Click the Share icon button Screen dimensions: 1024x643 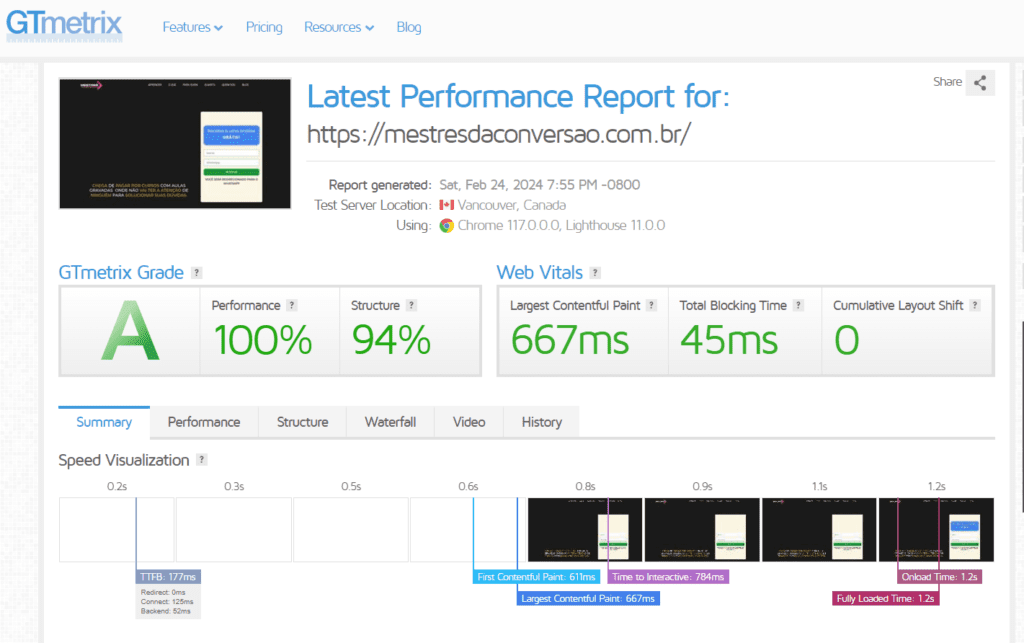point(980,83)
